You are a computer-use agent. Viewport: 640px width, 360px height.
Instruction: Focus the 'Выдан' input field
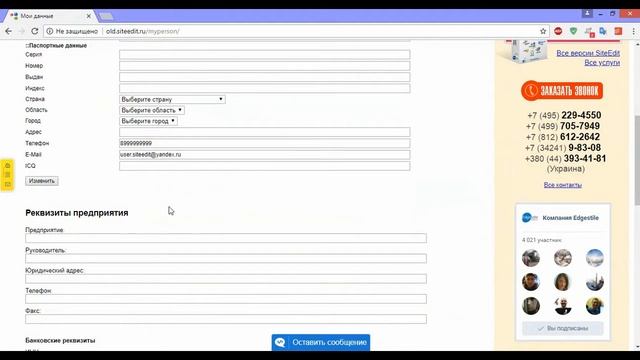(x=264, y=77)
